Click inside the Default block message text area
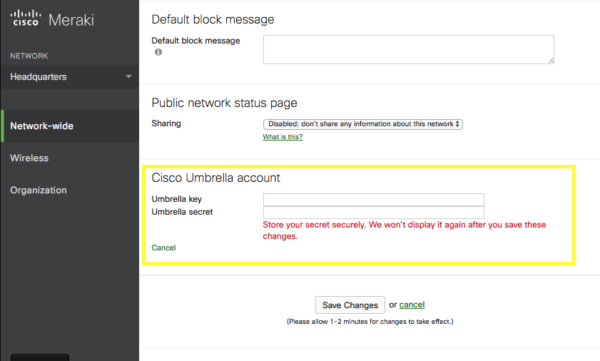 tap(408, 49)
